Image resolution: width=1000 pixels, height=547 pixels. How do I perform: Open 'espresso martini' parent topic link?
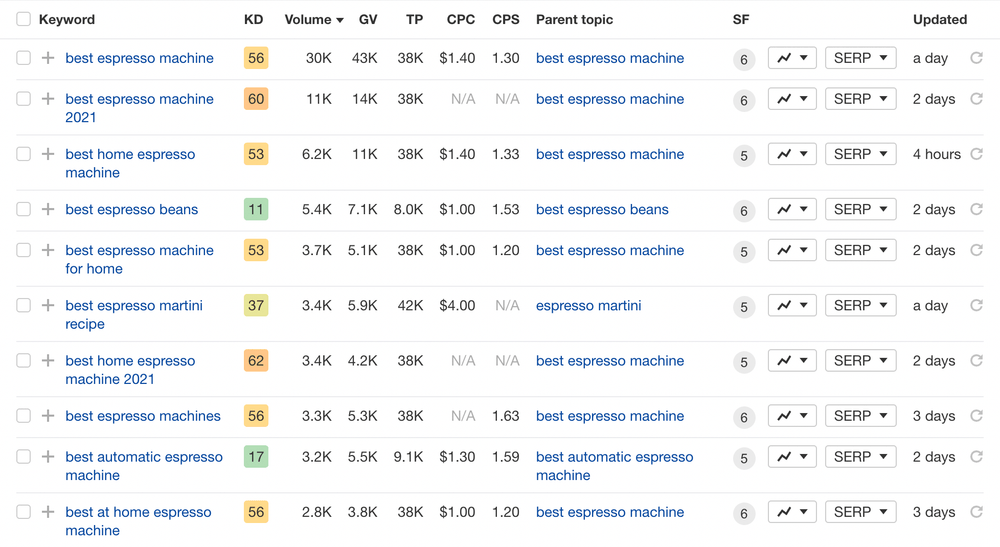pyautogui.click(x=588, y=305)
